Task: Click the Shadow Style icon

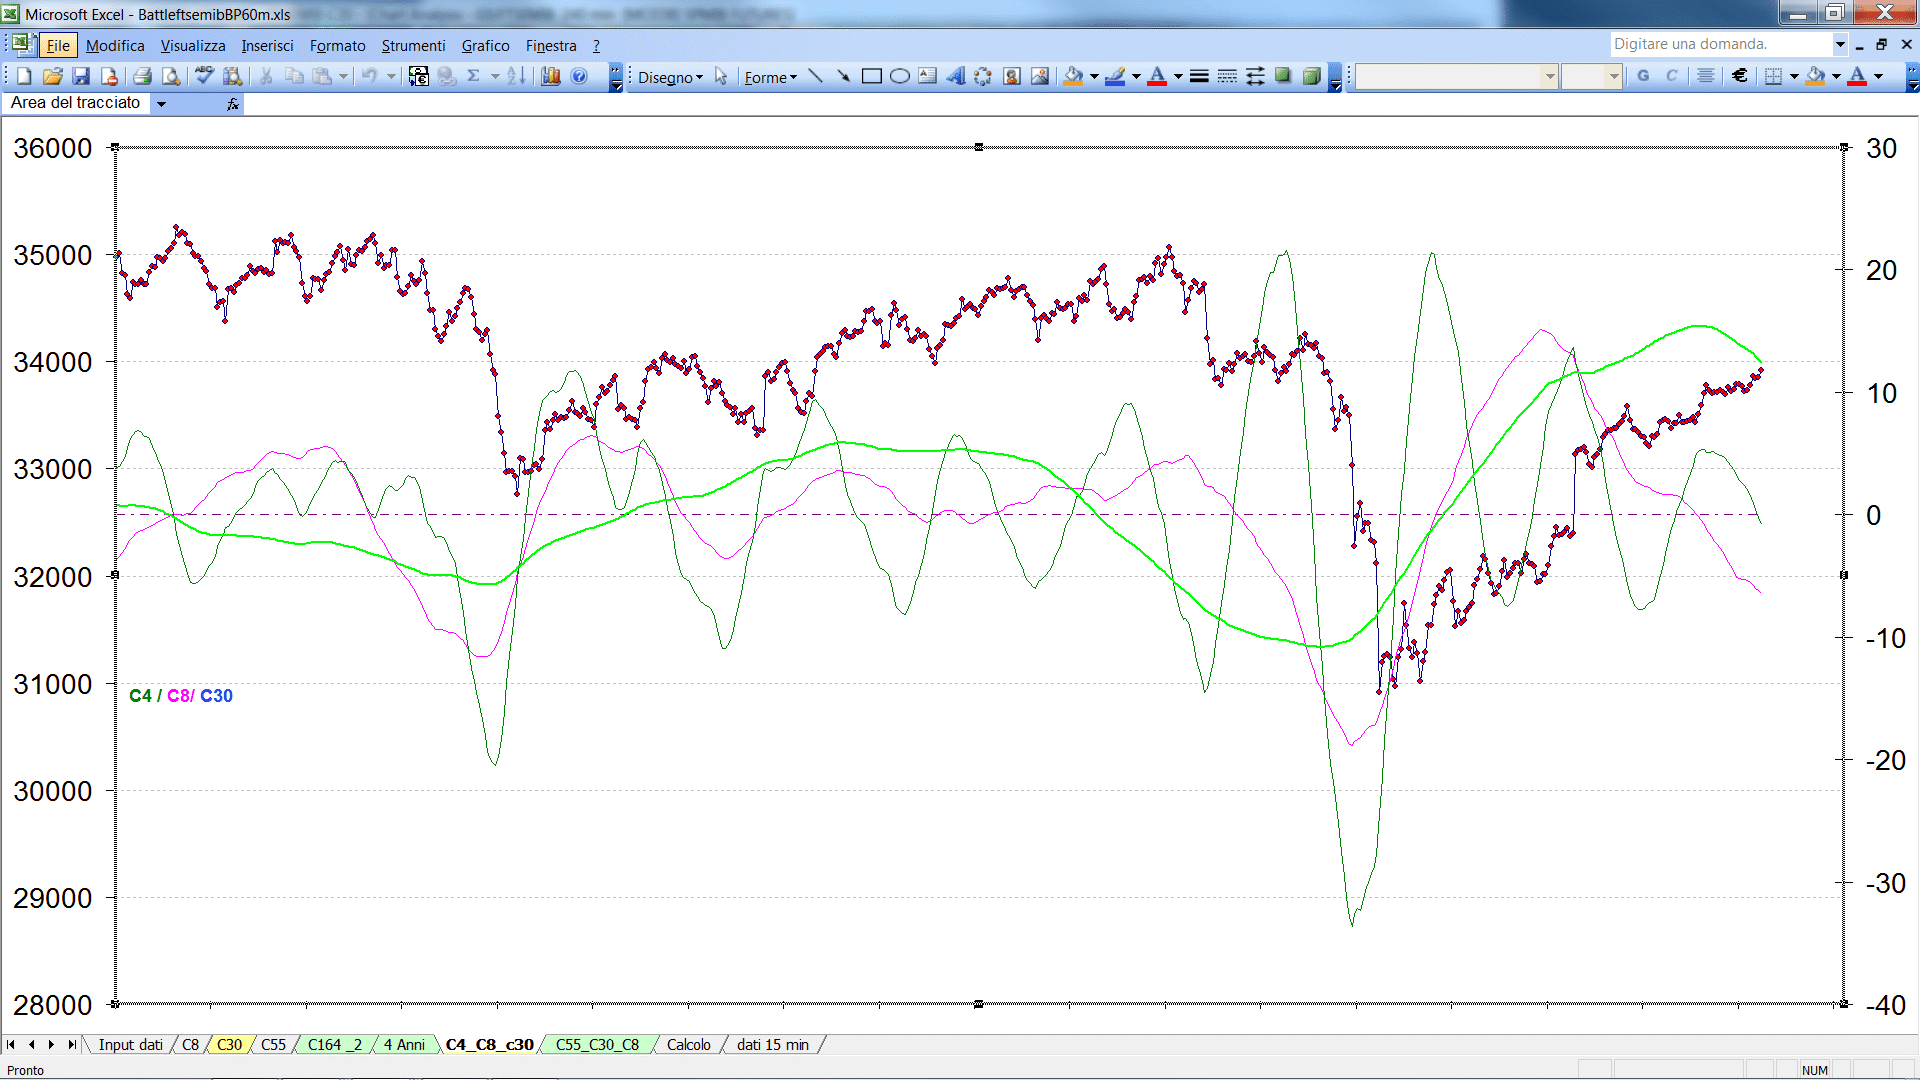Action: [x=1283, y=76]
